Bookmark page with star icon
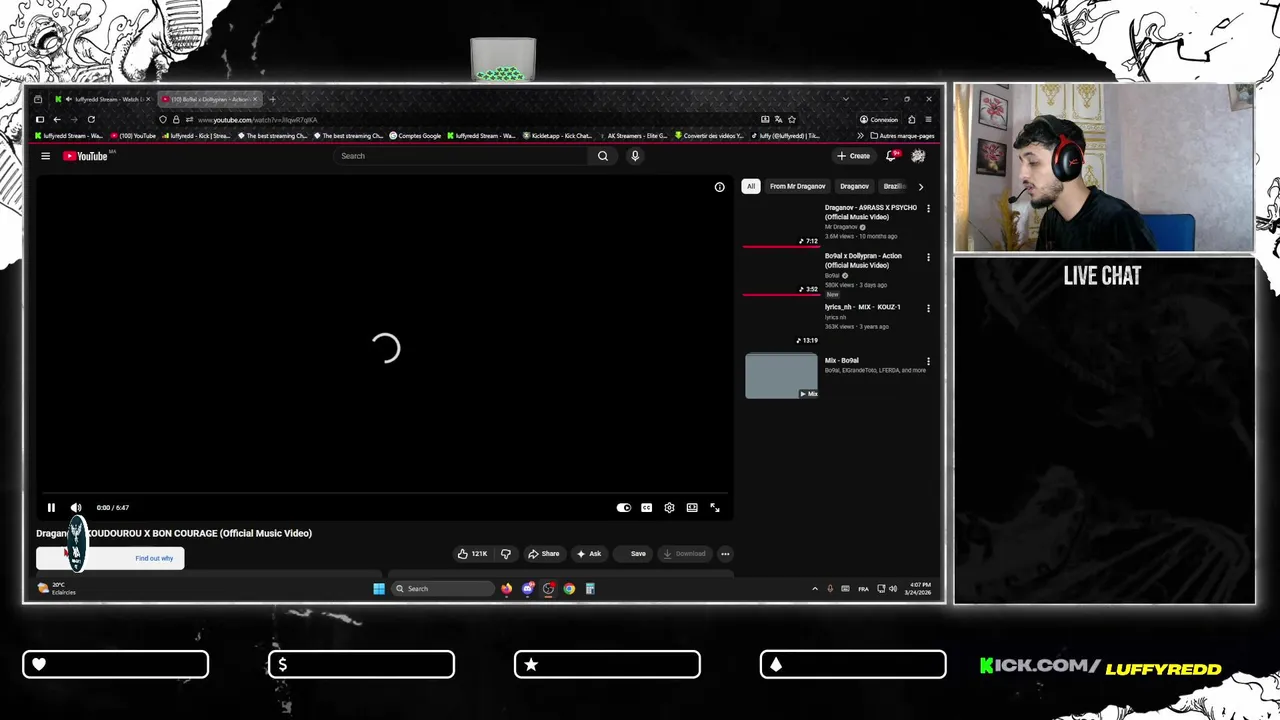1280x720 pixels. click(792, 120)
